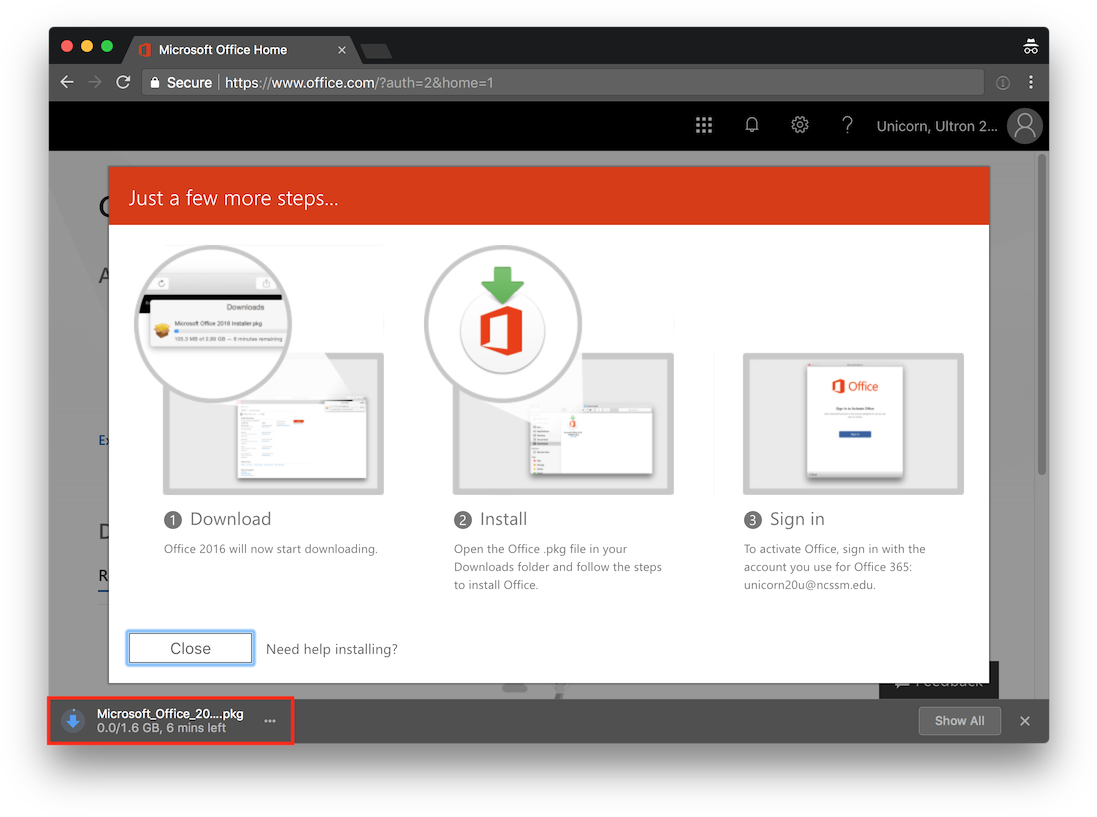This screenshot has height=817, width=1097.
Task: Open options for the Microsoft_Office download
Action: (x=269, y=720)
